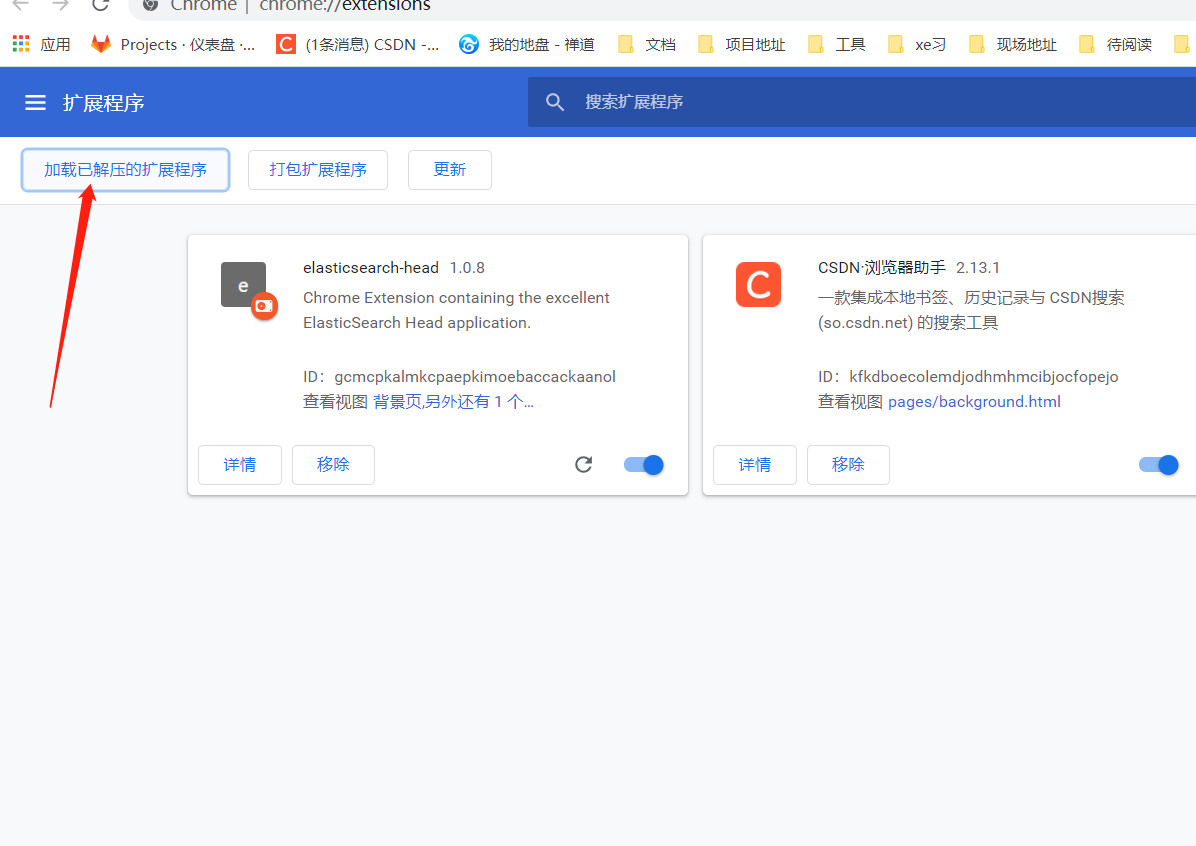
Task: Open the 待阅读 bookmark folder
Action: pyautogui.click(x=1116, y=44)
